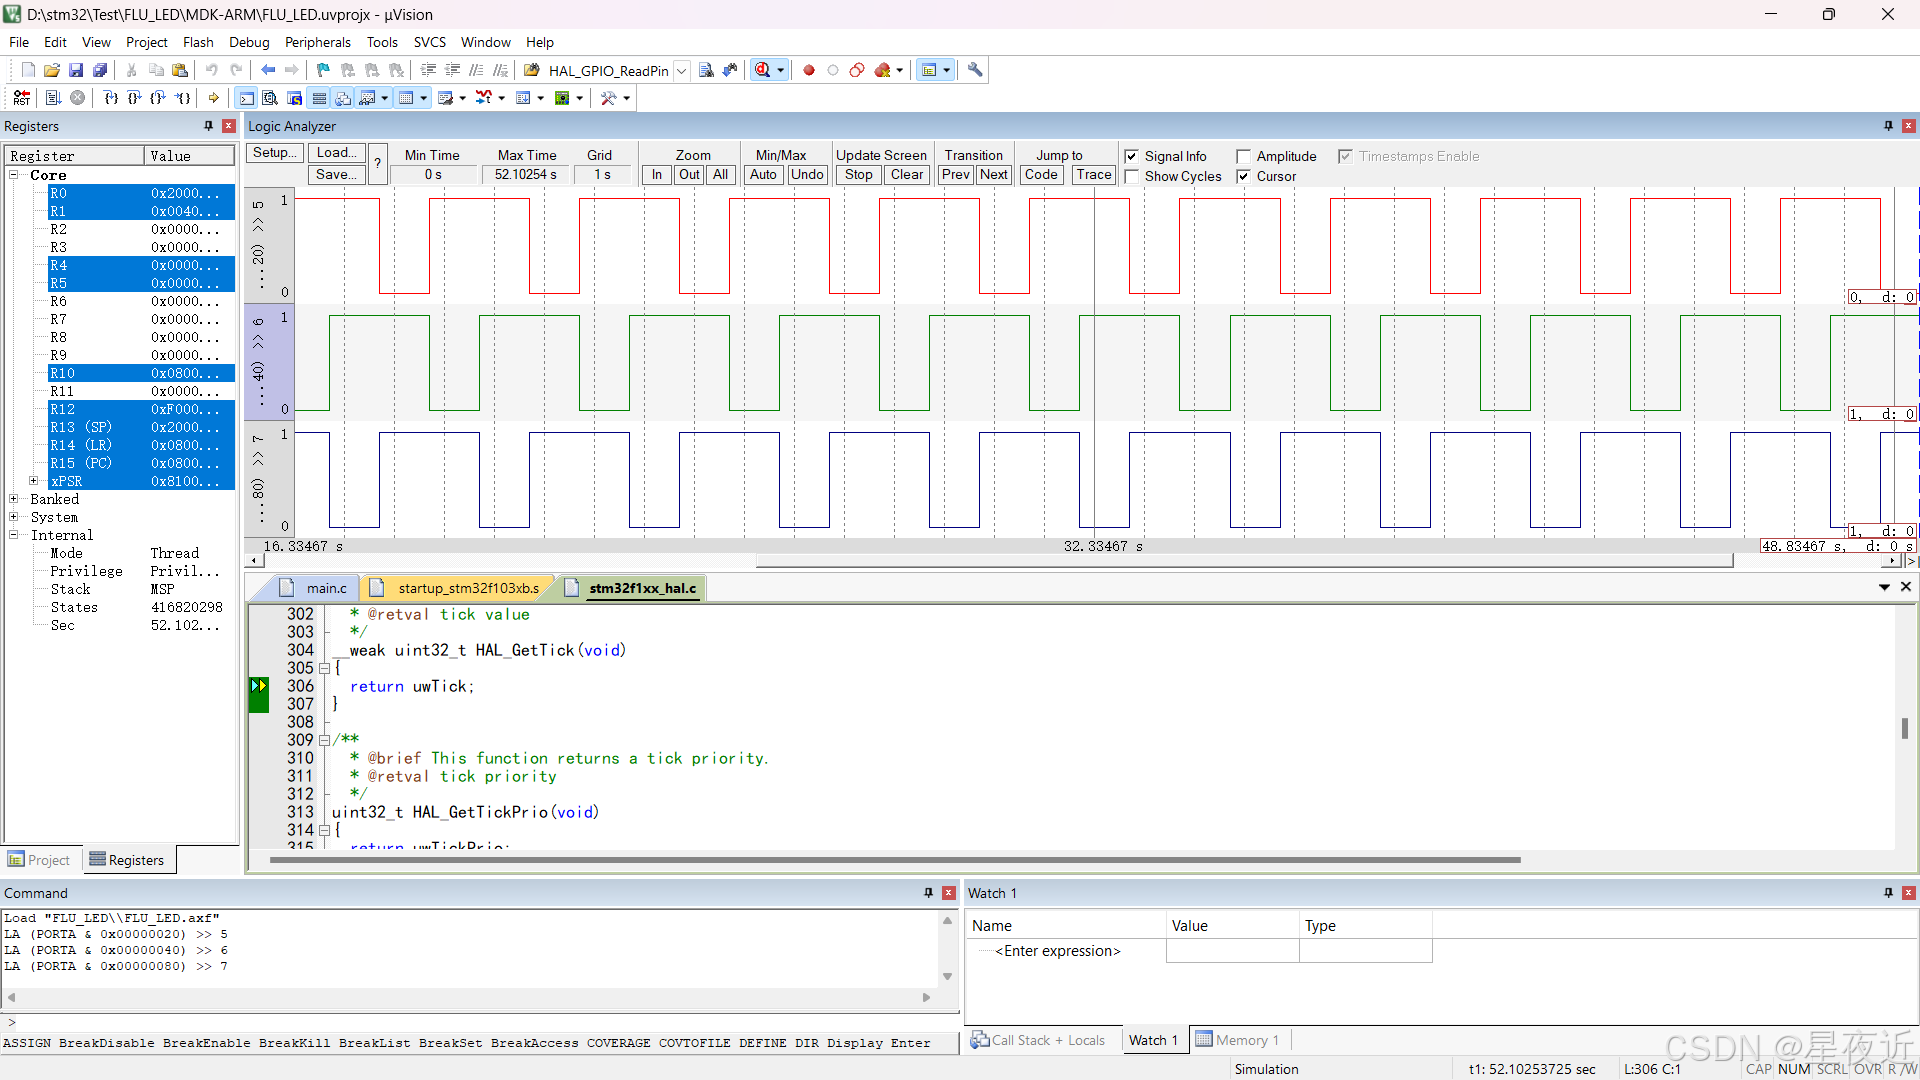Expand the Banked registers tree node
The height and width of the screenshot is (1080, 1920).
coord(14,499)
